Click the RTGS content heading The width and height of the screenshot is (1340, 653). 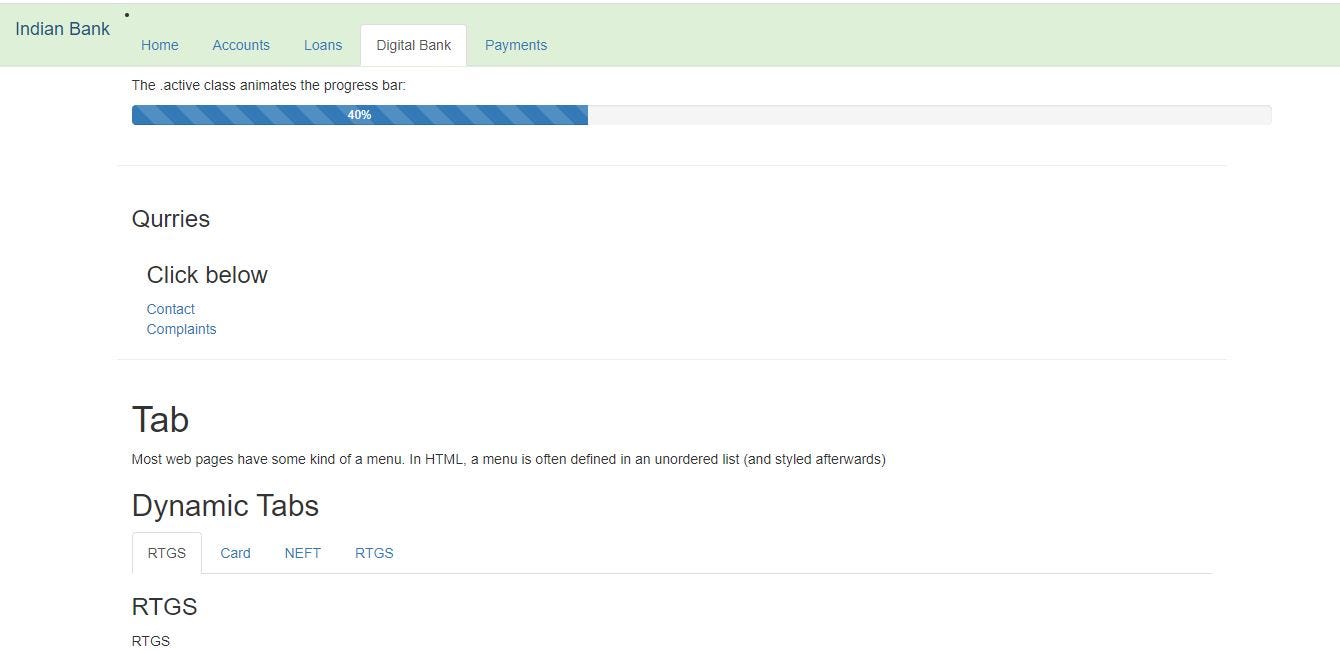tap(164, 607)
